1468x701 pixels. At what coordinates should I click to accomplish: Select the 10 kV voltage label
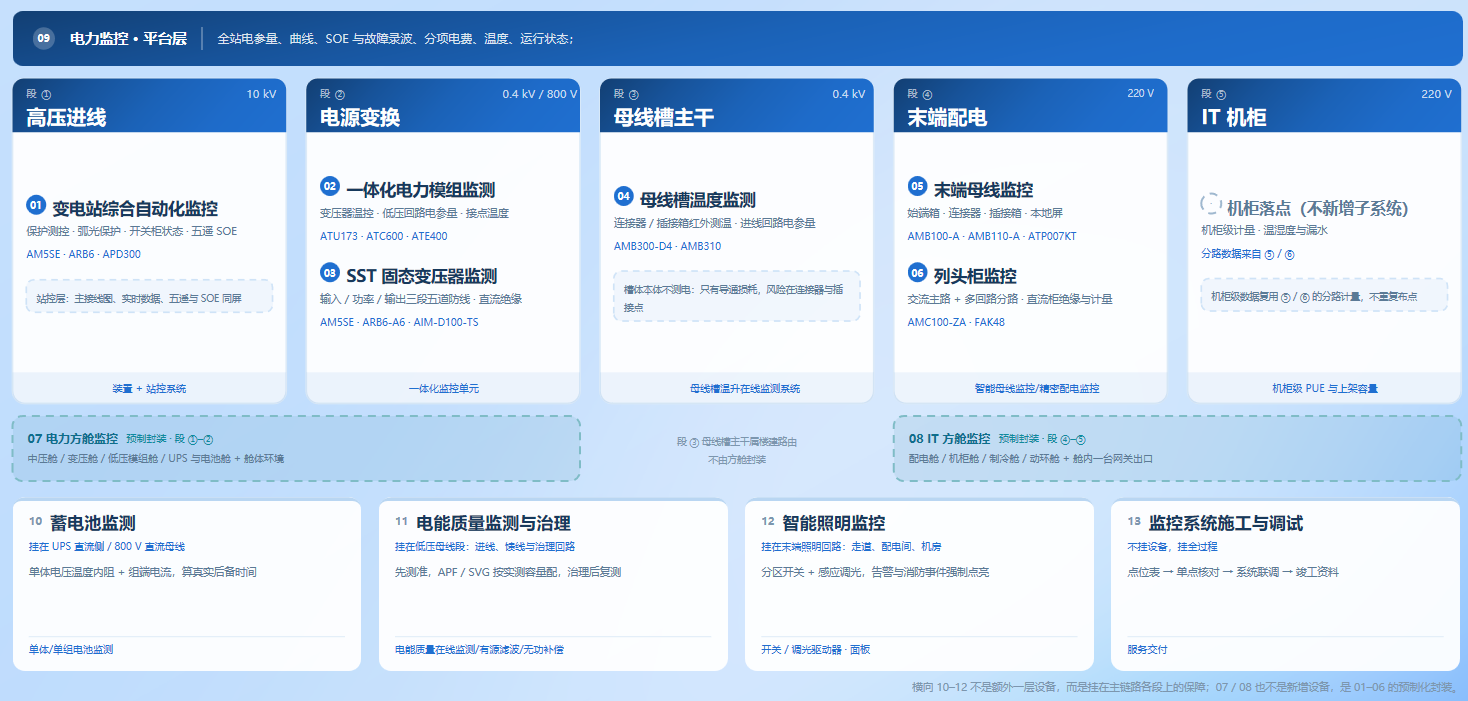[x=261, y=94]
